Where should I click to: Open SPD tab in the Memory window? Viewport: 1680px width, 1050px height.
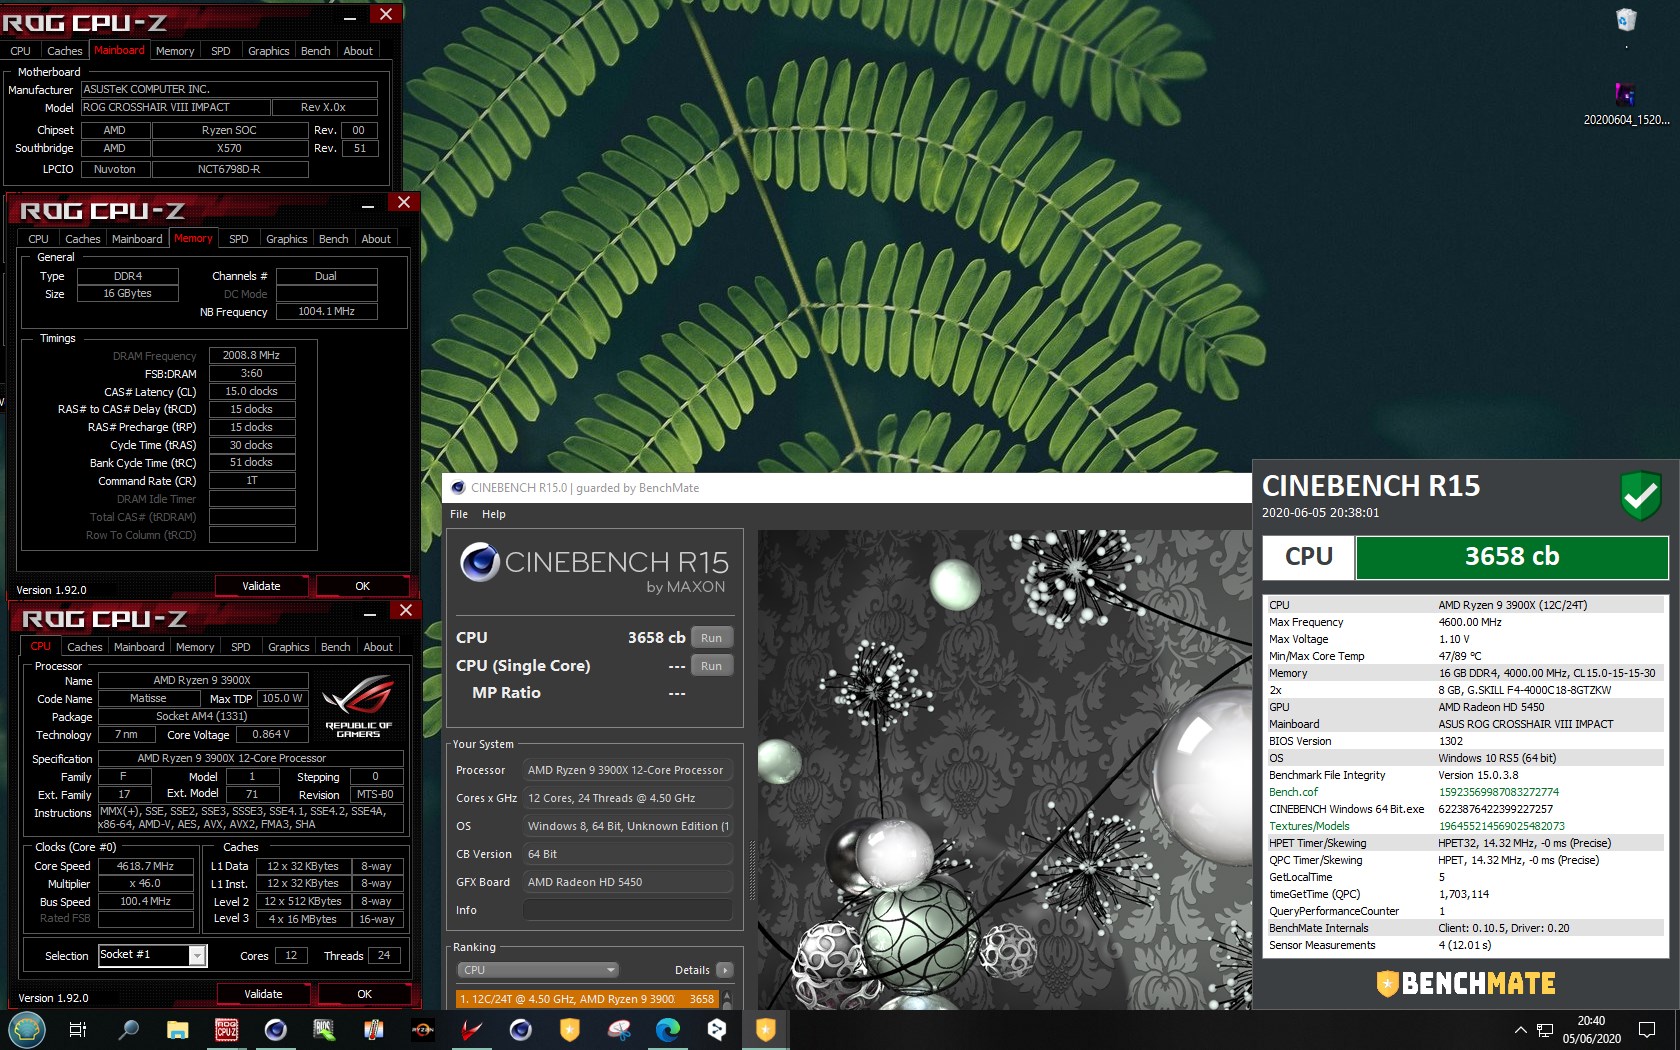pos(239,239)
